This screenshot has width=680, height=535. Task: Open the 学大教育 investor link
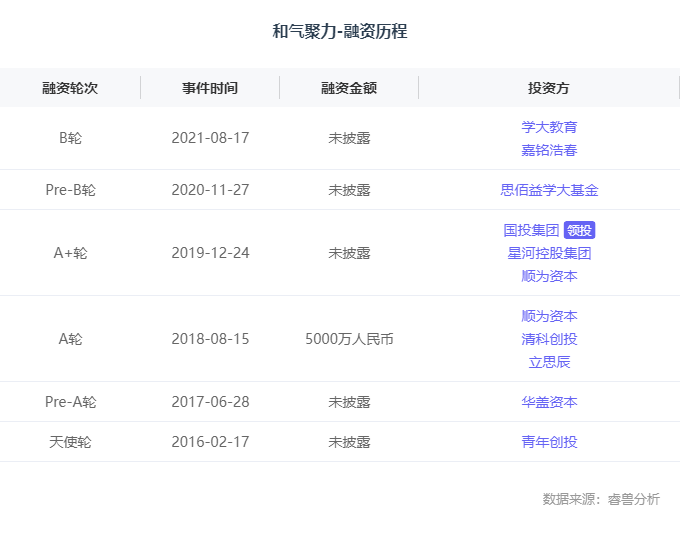pos(549,127)
